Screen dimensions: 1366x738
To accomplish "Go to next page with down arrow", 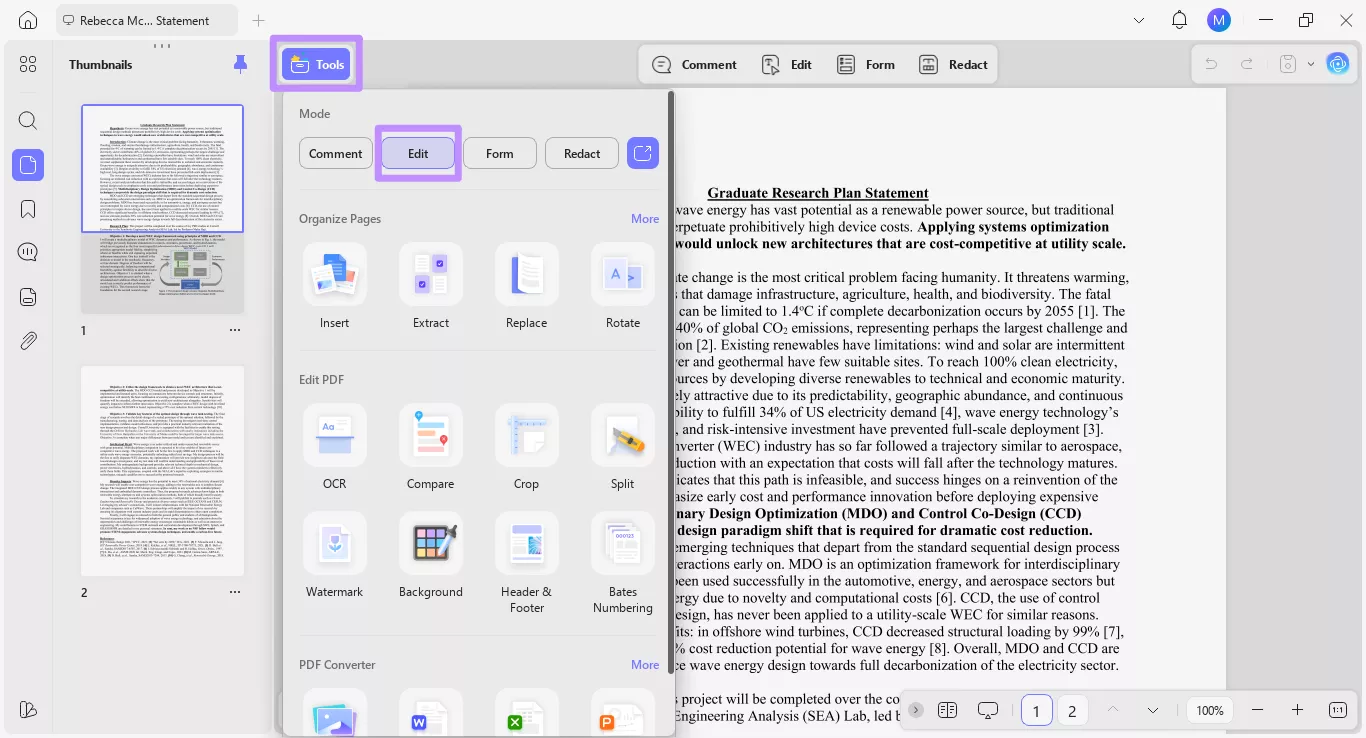I will pos(1153,710).
